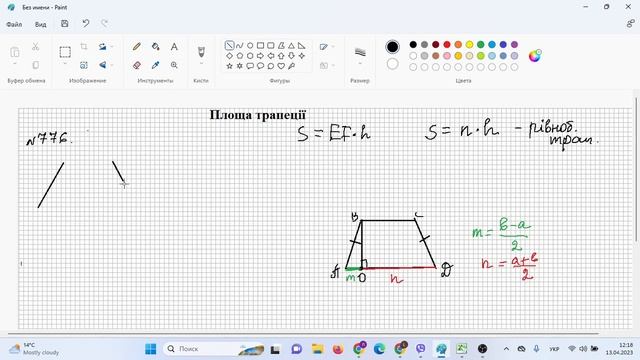This screenshot has width=640, height=360.
Task: Expand the Selection options dropdown arrow
Action: [x=65, y=64]
